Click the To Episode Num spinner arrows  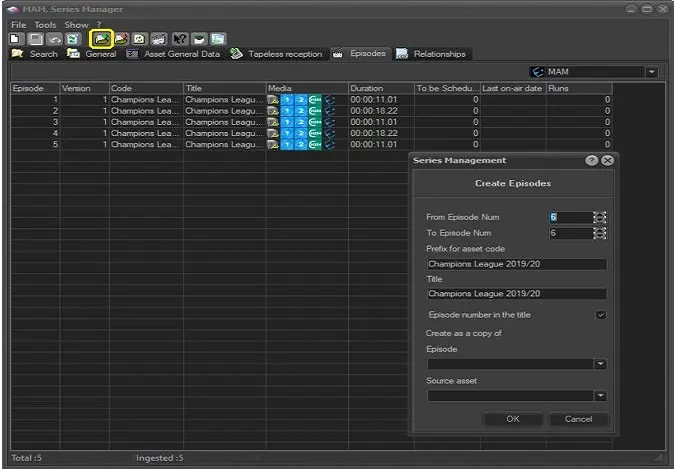tap(599, 233)
